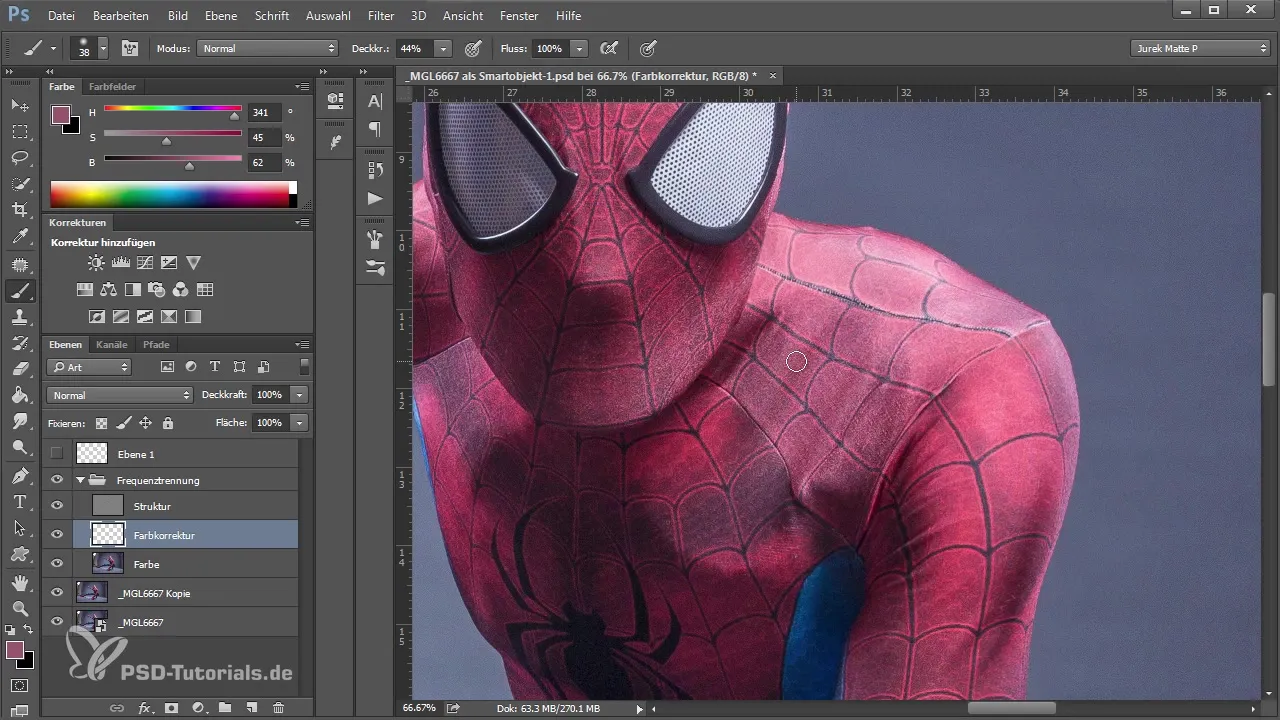
Task: Add layer mask icon at panel bottom
Action: 171,708
